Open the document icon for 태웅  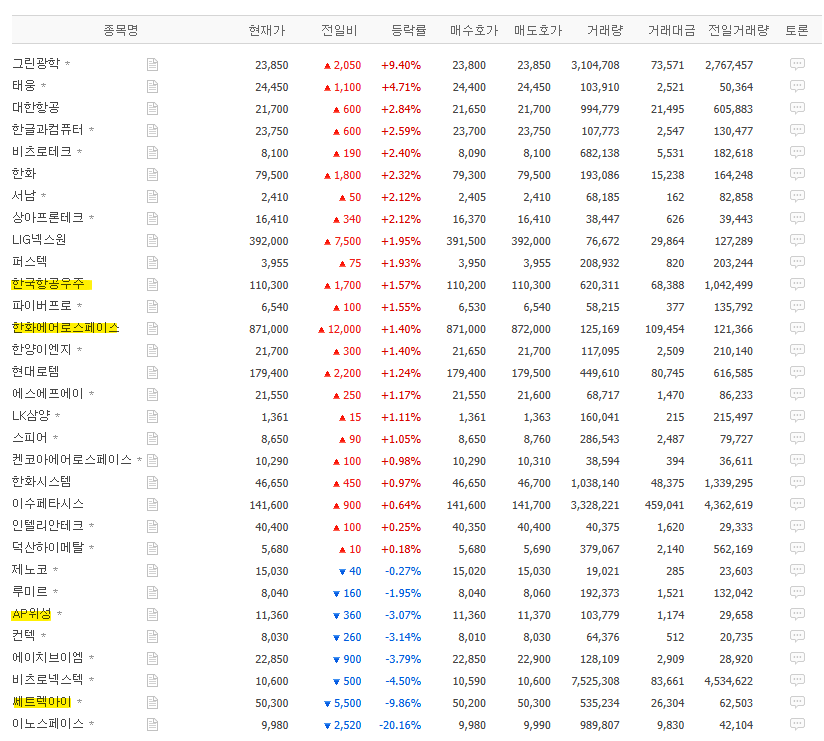pos(152,87)
